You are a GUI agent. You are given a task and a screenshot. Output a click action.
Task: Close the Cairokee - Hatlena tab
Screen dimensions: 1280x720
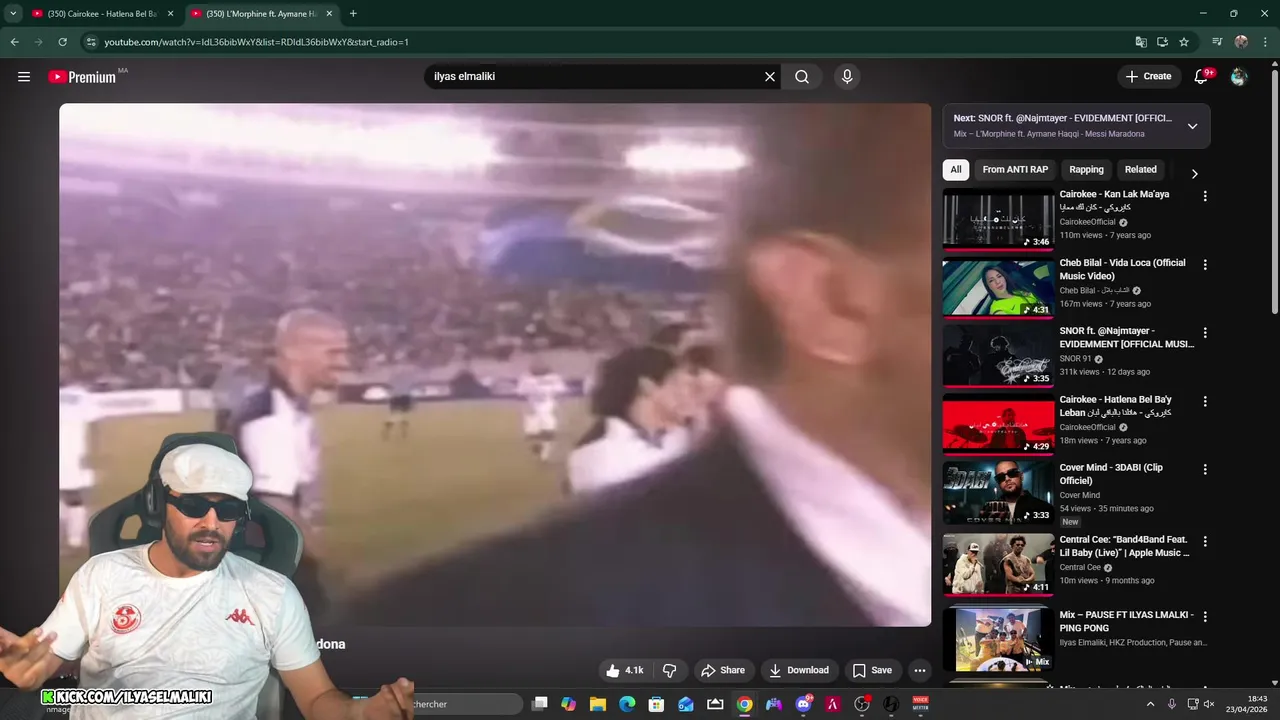click(x=170, y=14)
